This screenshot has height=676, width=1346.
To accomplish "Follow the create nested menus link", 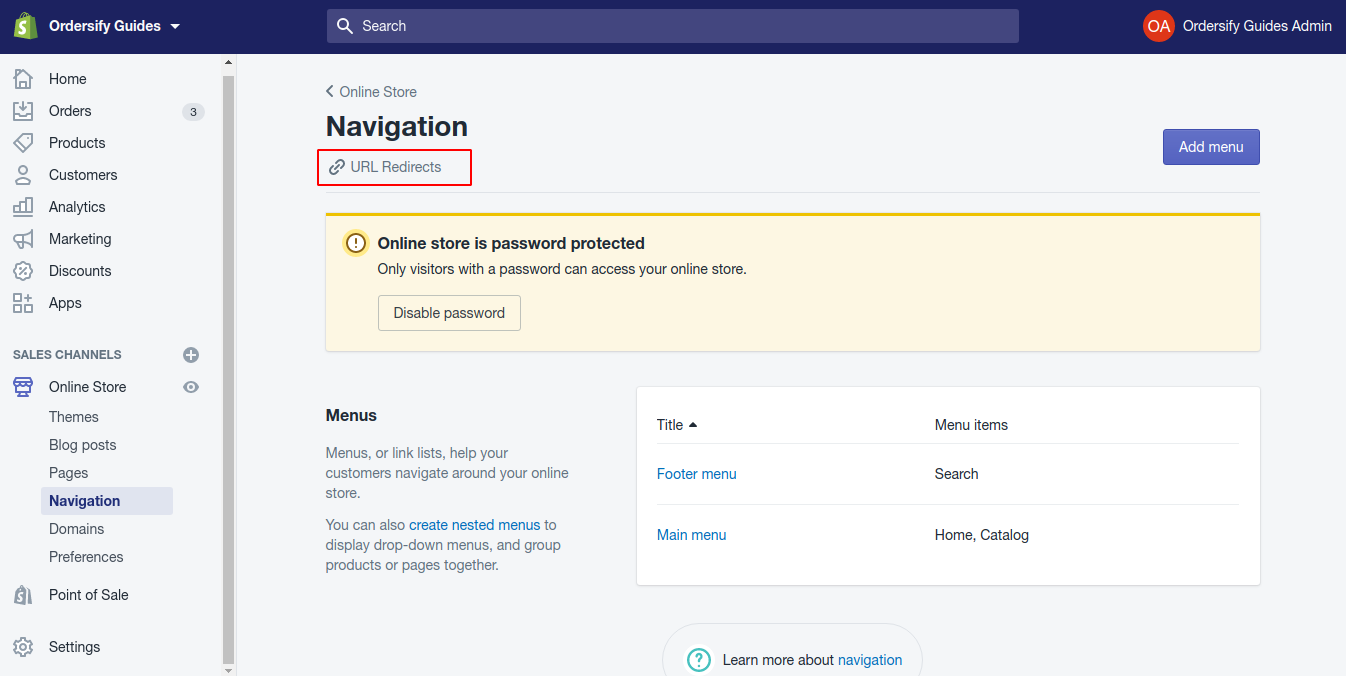I will [x=474, y=525].
